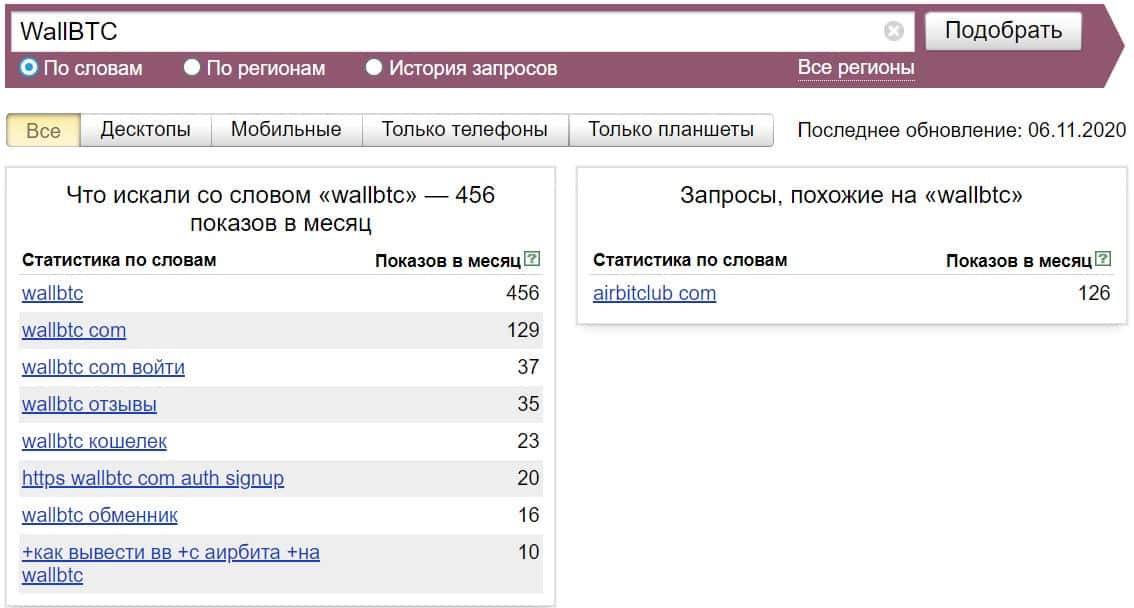Clear the search field with the X icon

tap(894, 31)
